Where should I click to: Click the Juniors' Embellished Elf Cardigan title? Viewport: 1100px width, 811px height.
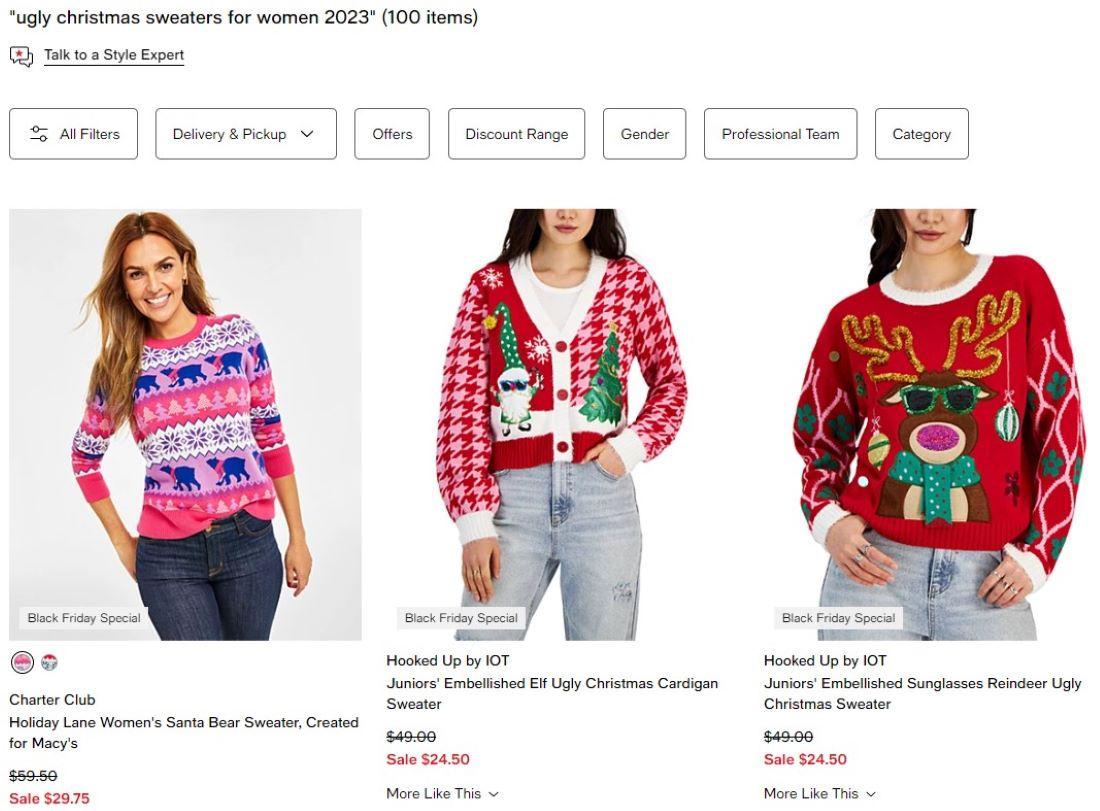552,694
